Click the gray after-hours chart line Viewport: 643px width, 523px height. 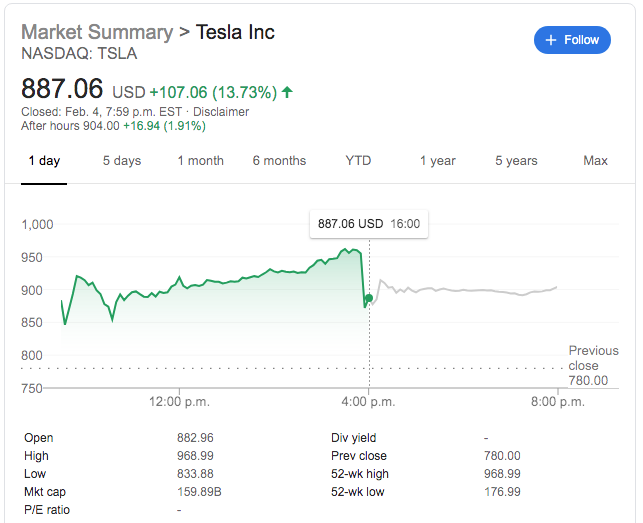pyautogui.click(x=470, y=290)
